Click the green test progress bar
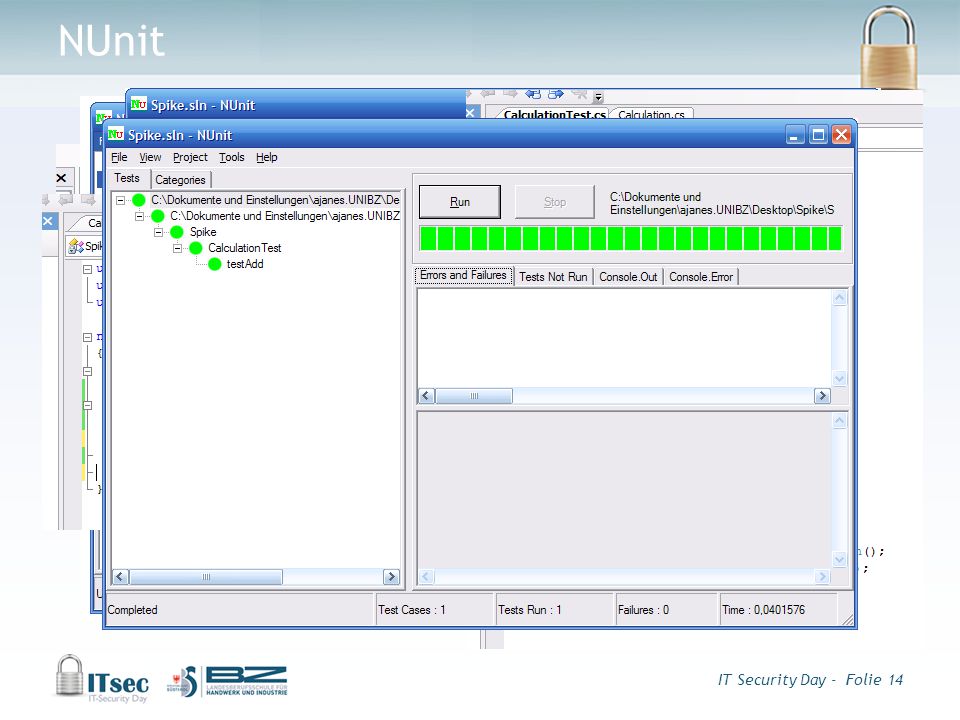Viewport: 960px width, 720px height. pyautogui.click(x=631, y=238)
